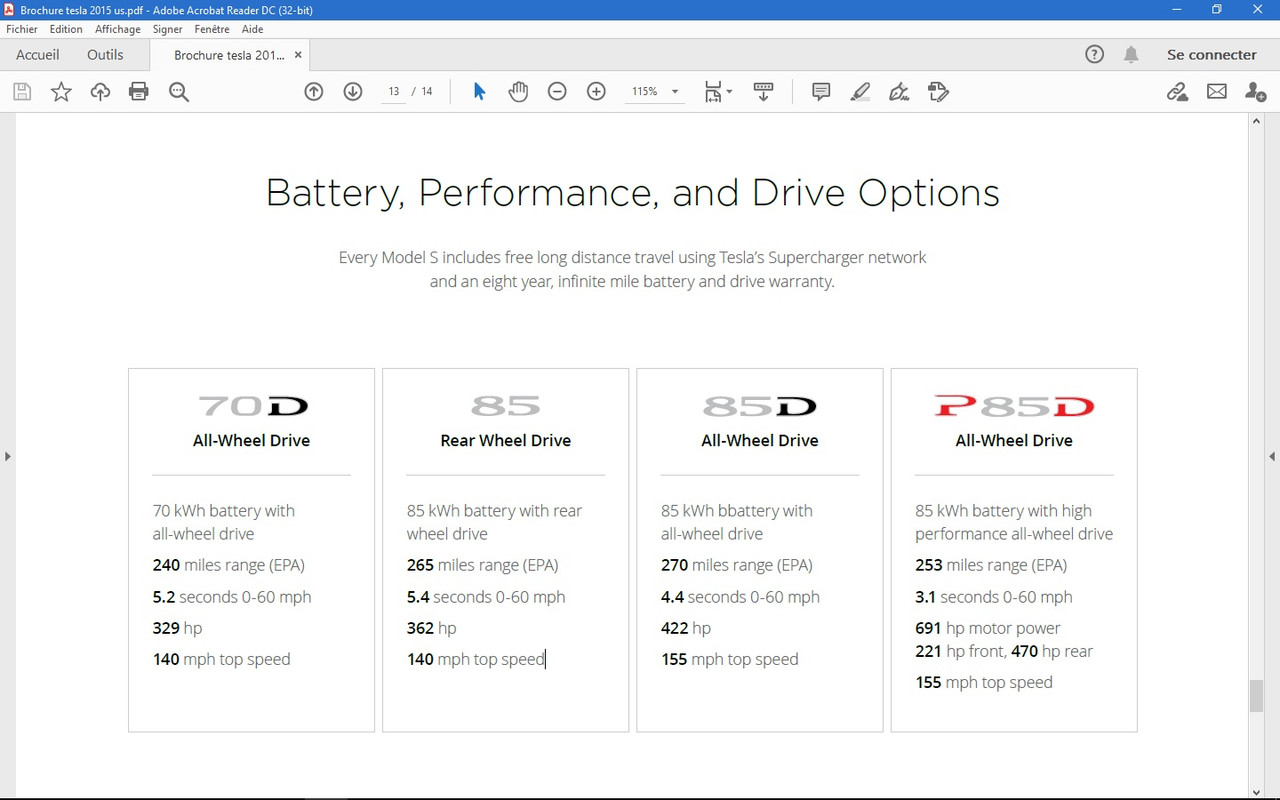Expand the right tools pane

coord(1272,457)
